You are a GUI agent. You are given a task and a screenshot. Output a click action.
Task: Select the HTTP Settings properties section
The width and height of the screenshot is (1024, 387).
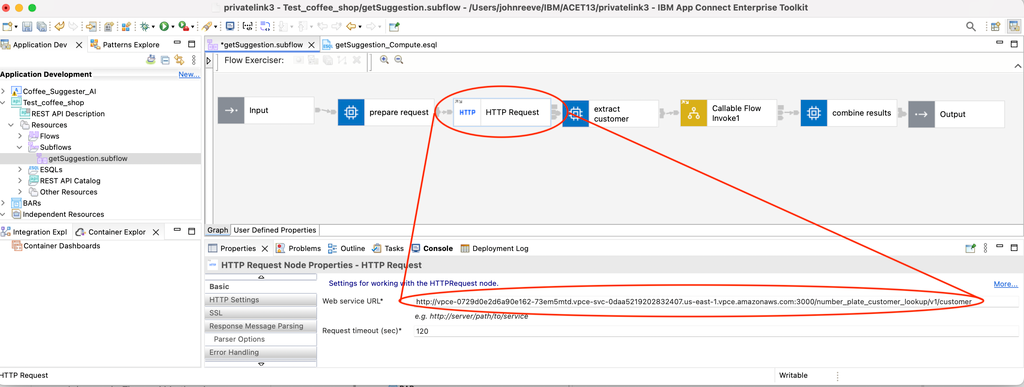coord(261,300)
